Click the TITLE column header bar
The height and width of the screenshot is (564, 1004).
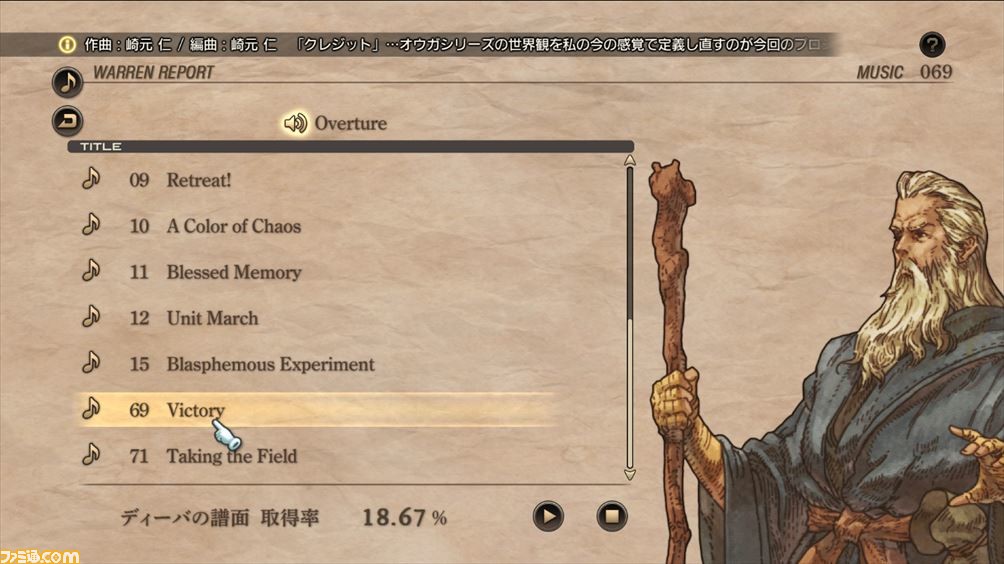point(351,147)
